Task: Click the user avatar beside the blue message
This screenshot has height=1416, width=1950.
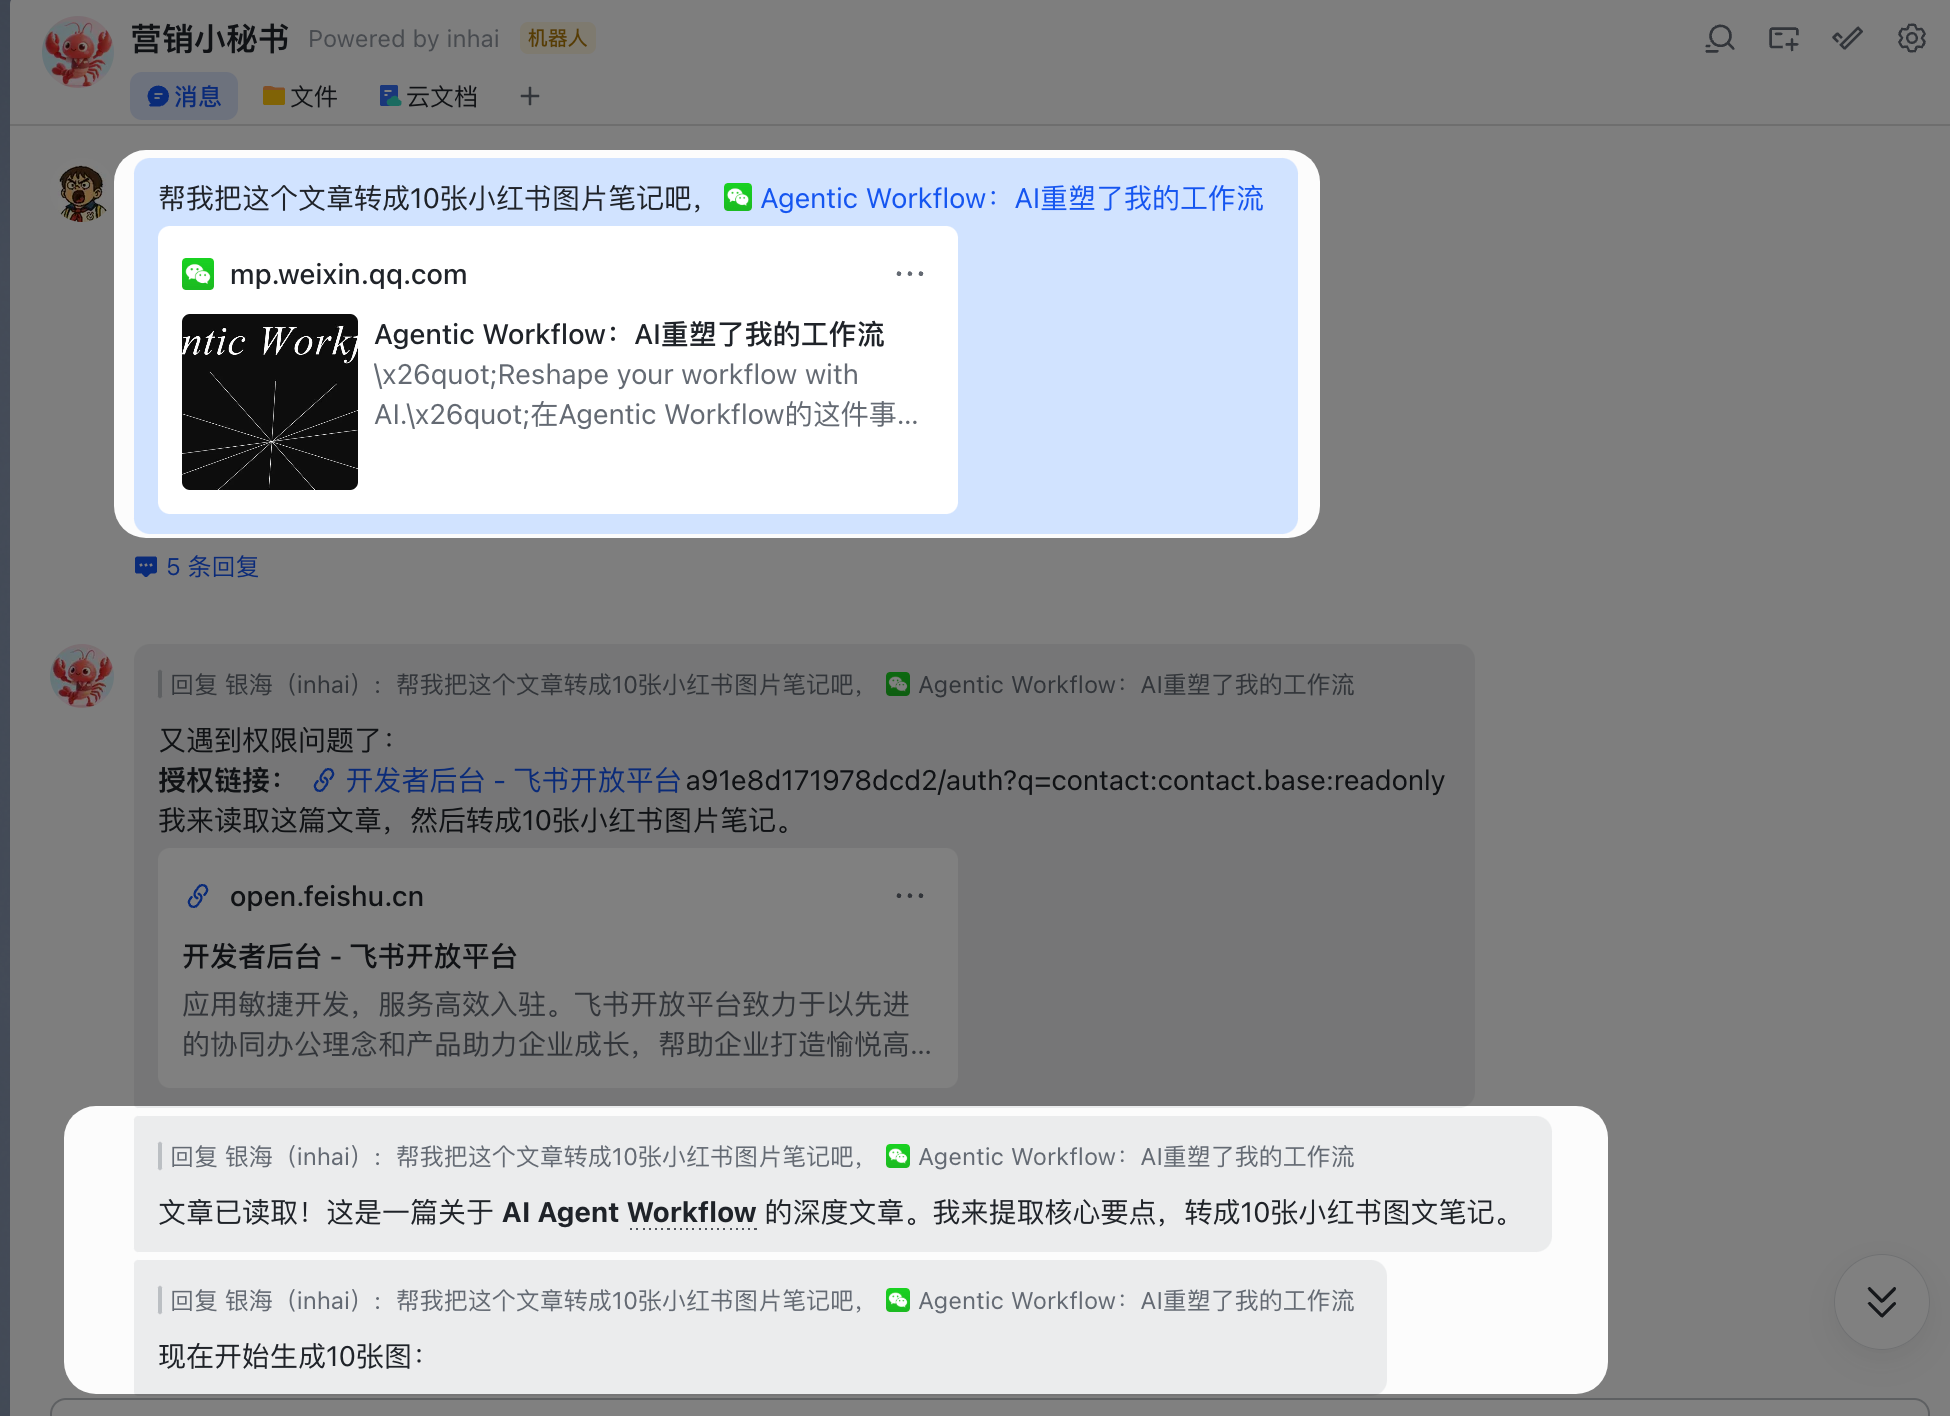Action: tap(82, 194)
